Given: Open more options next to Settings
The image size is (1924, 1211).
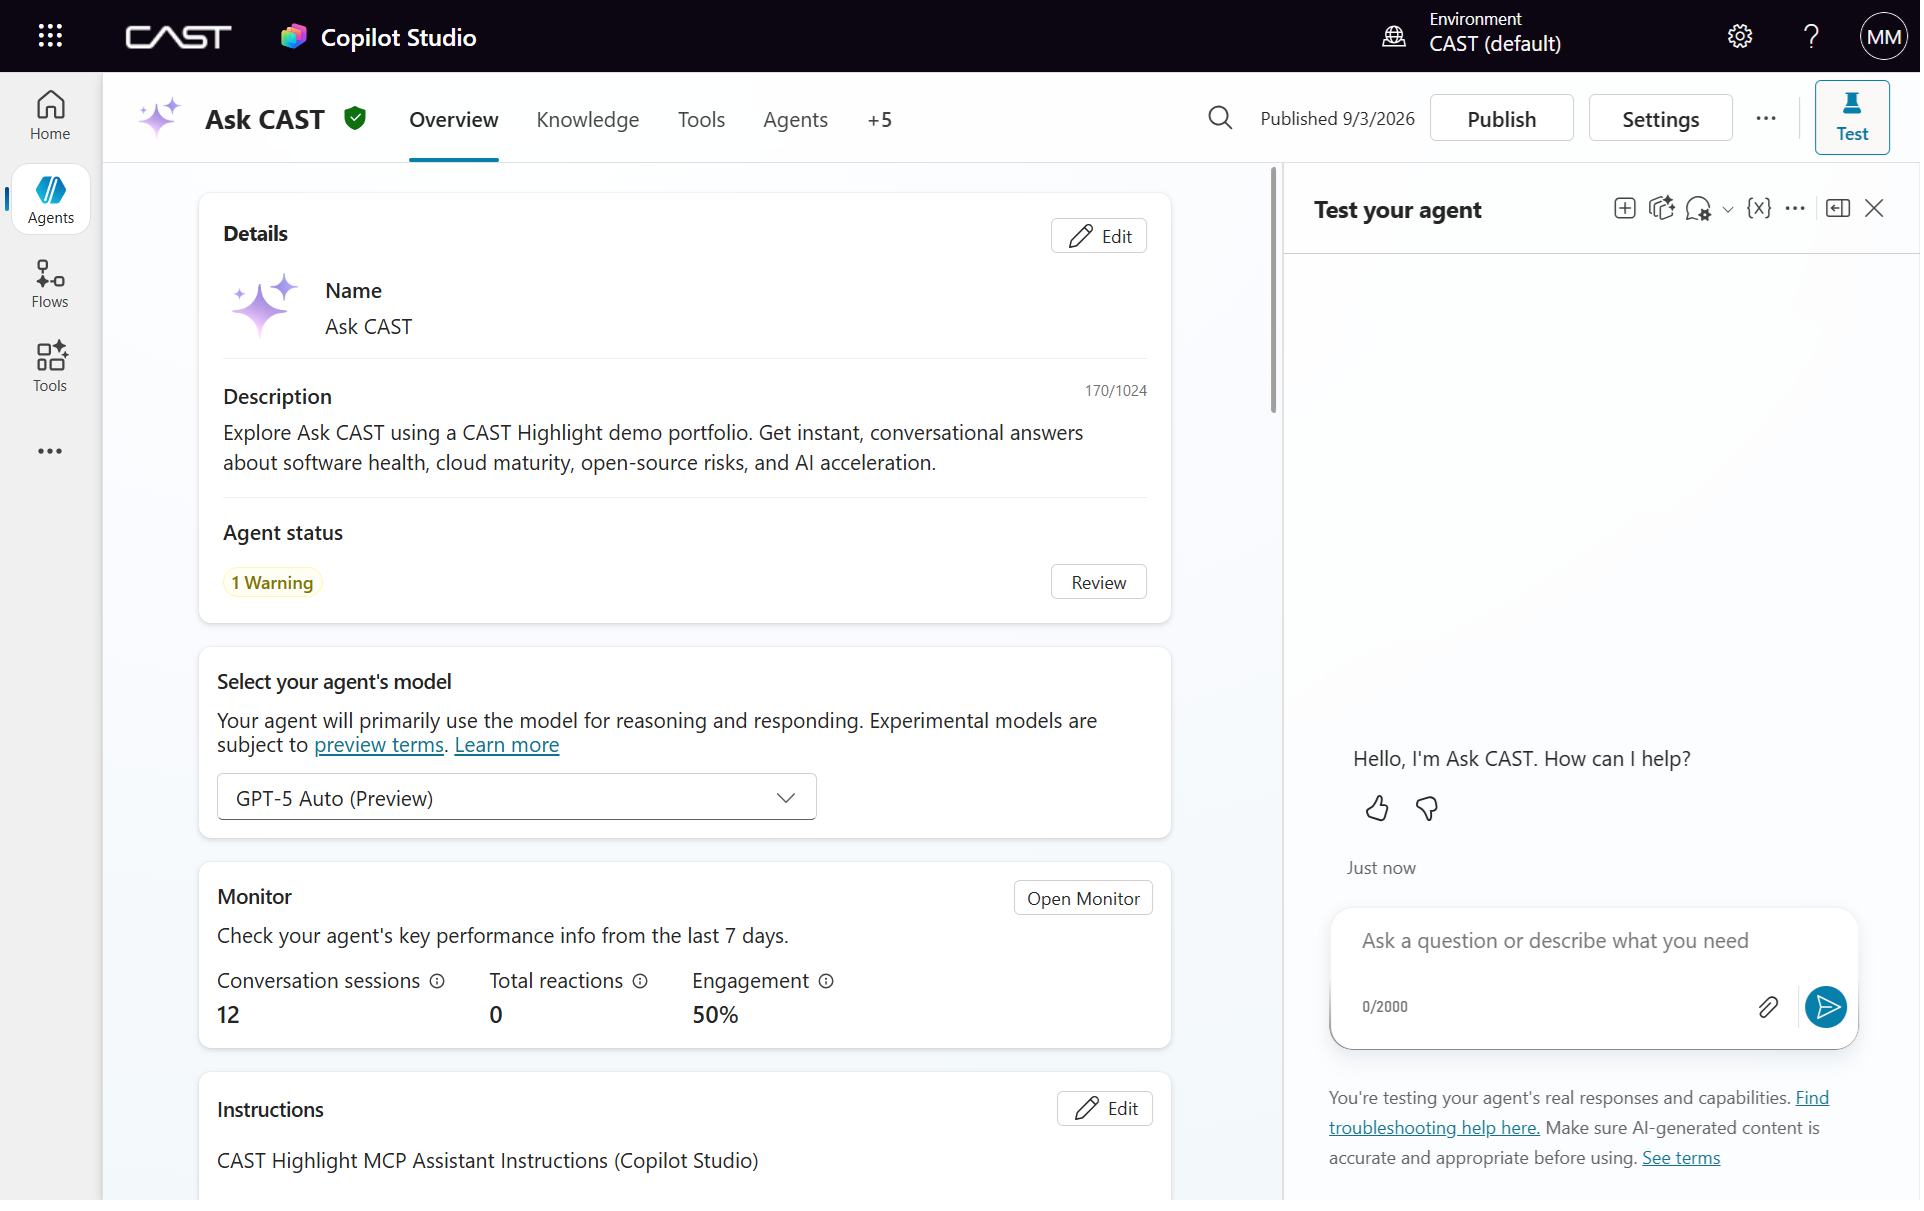Looking at the screenshot, I should pos(1766,118).
